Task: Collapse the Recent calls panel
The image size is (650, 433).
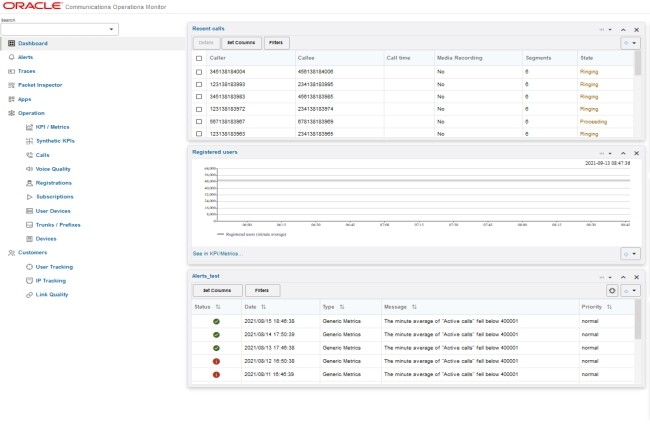Action: pos(623,30)
